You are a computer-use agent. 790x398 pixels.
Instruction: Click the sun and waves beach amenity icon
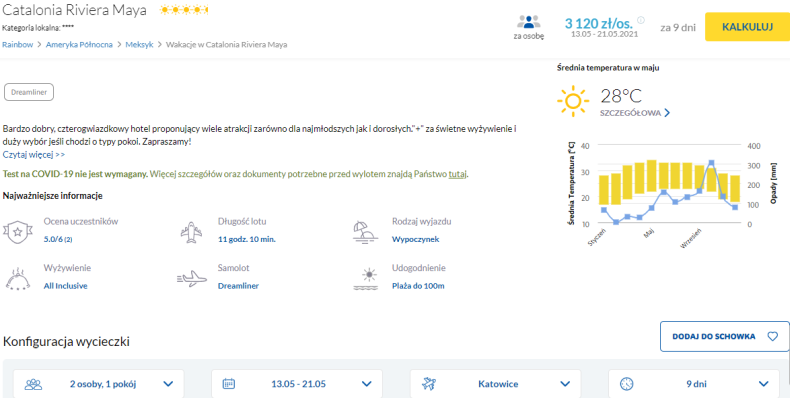point(366,279)
